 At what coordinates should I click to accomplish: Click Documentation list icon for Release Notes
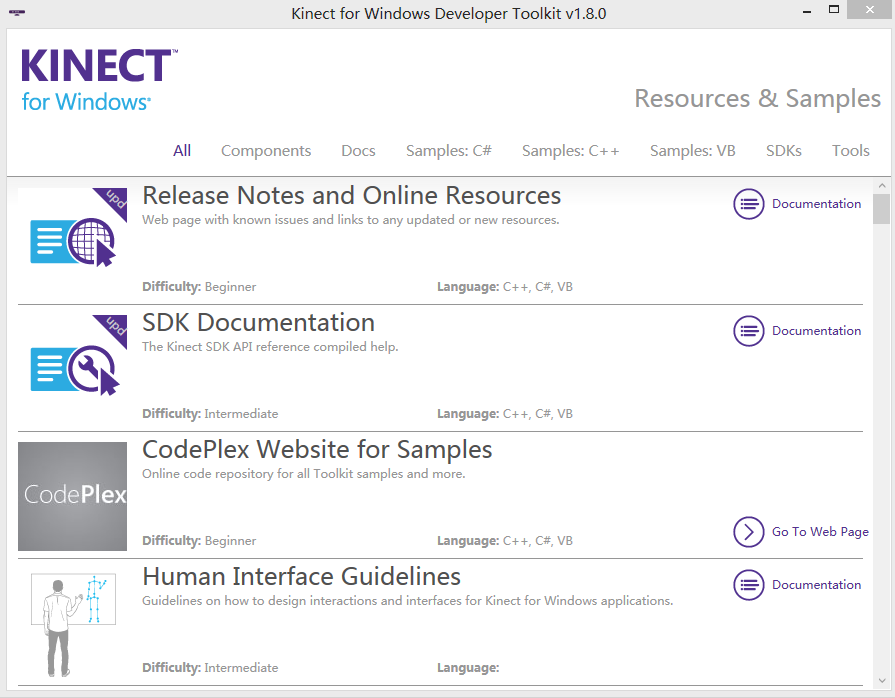pyautogui.click(x=748, y=204)
